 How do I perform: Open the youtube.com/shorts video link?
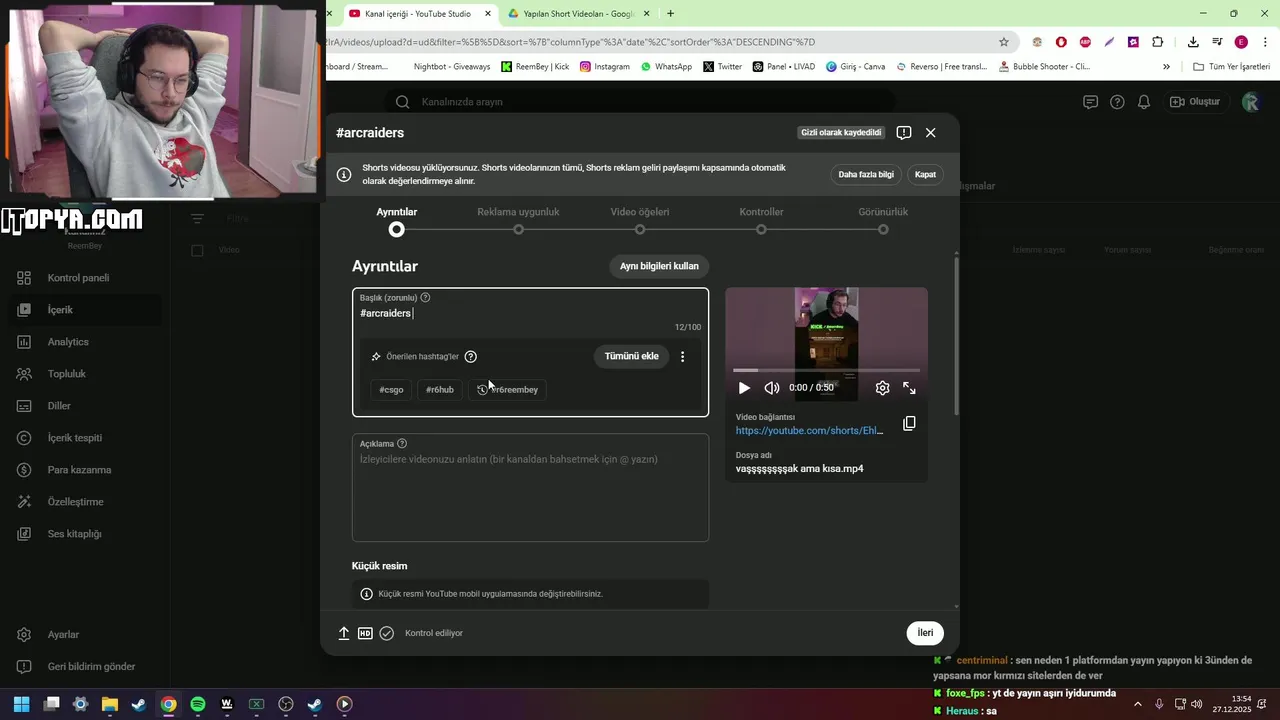[x=810, y=431]
